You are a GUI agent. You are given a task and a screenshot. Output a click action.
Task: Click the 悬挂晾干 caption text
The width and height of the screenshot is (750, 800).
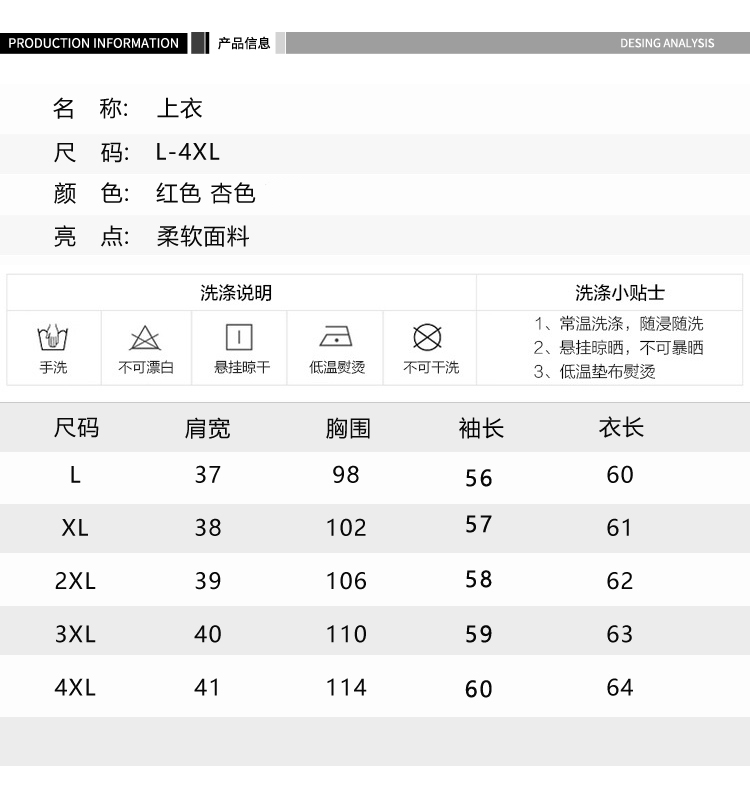point(242,367)
